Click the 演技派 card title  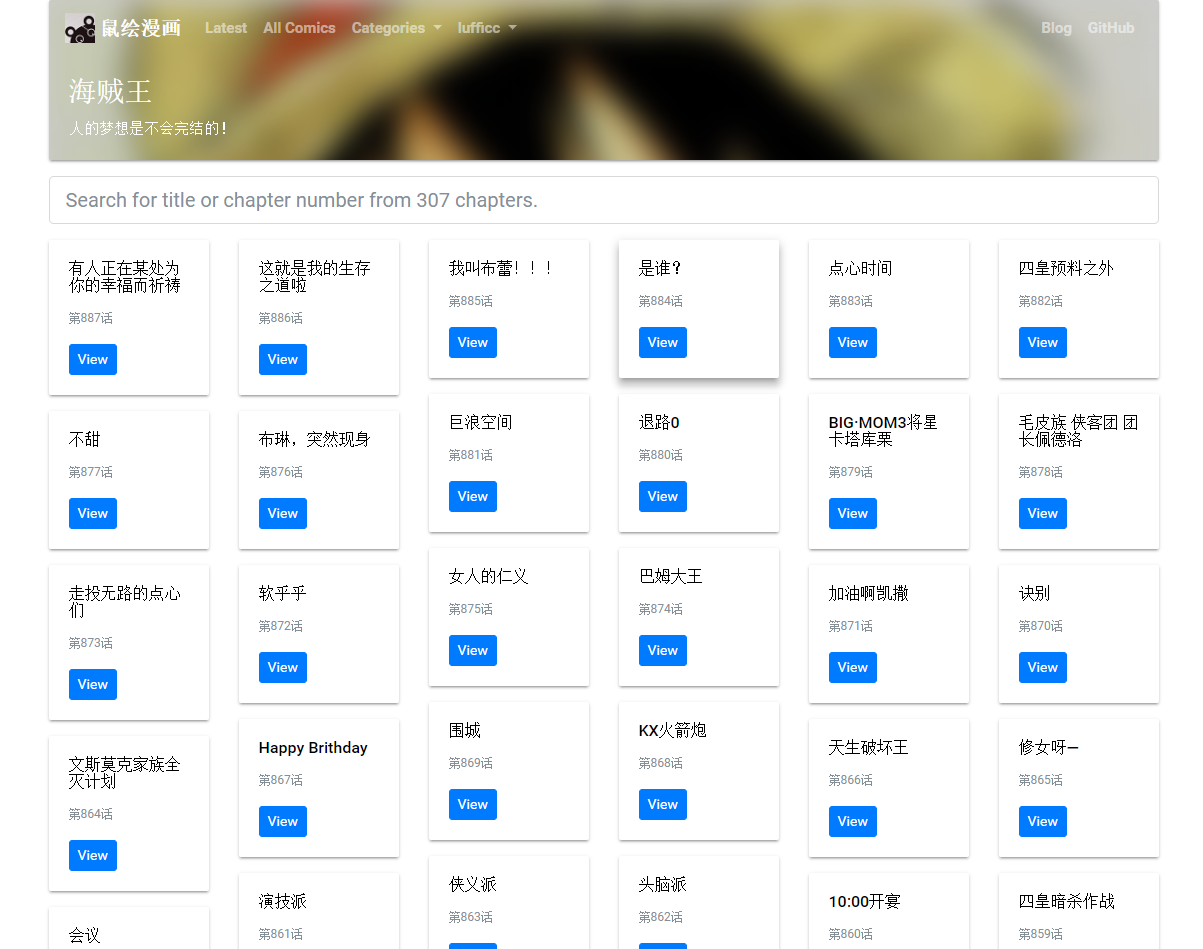click(x=283, y=902)
